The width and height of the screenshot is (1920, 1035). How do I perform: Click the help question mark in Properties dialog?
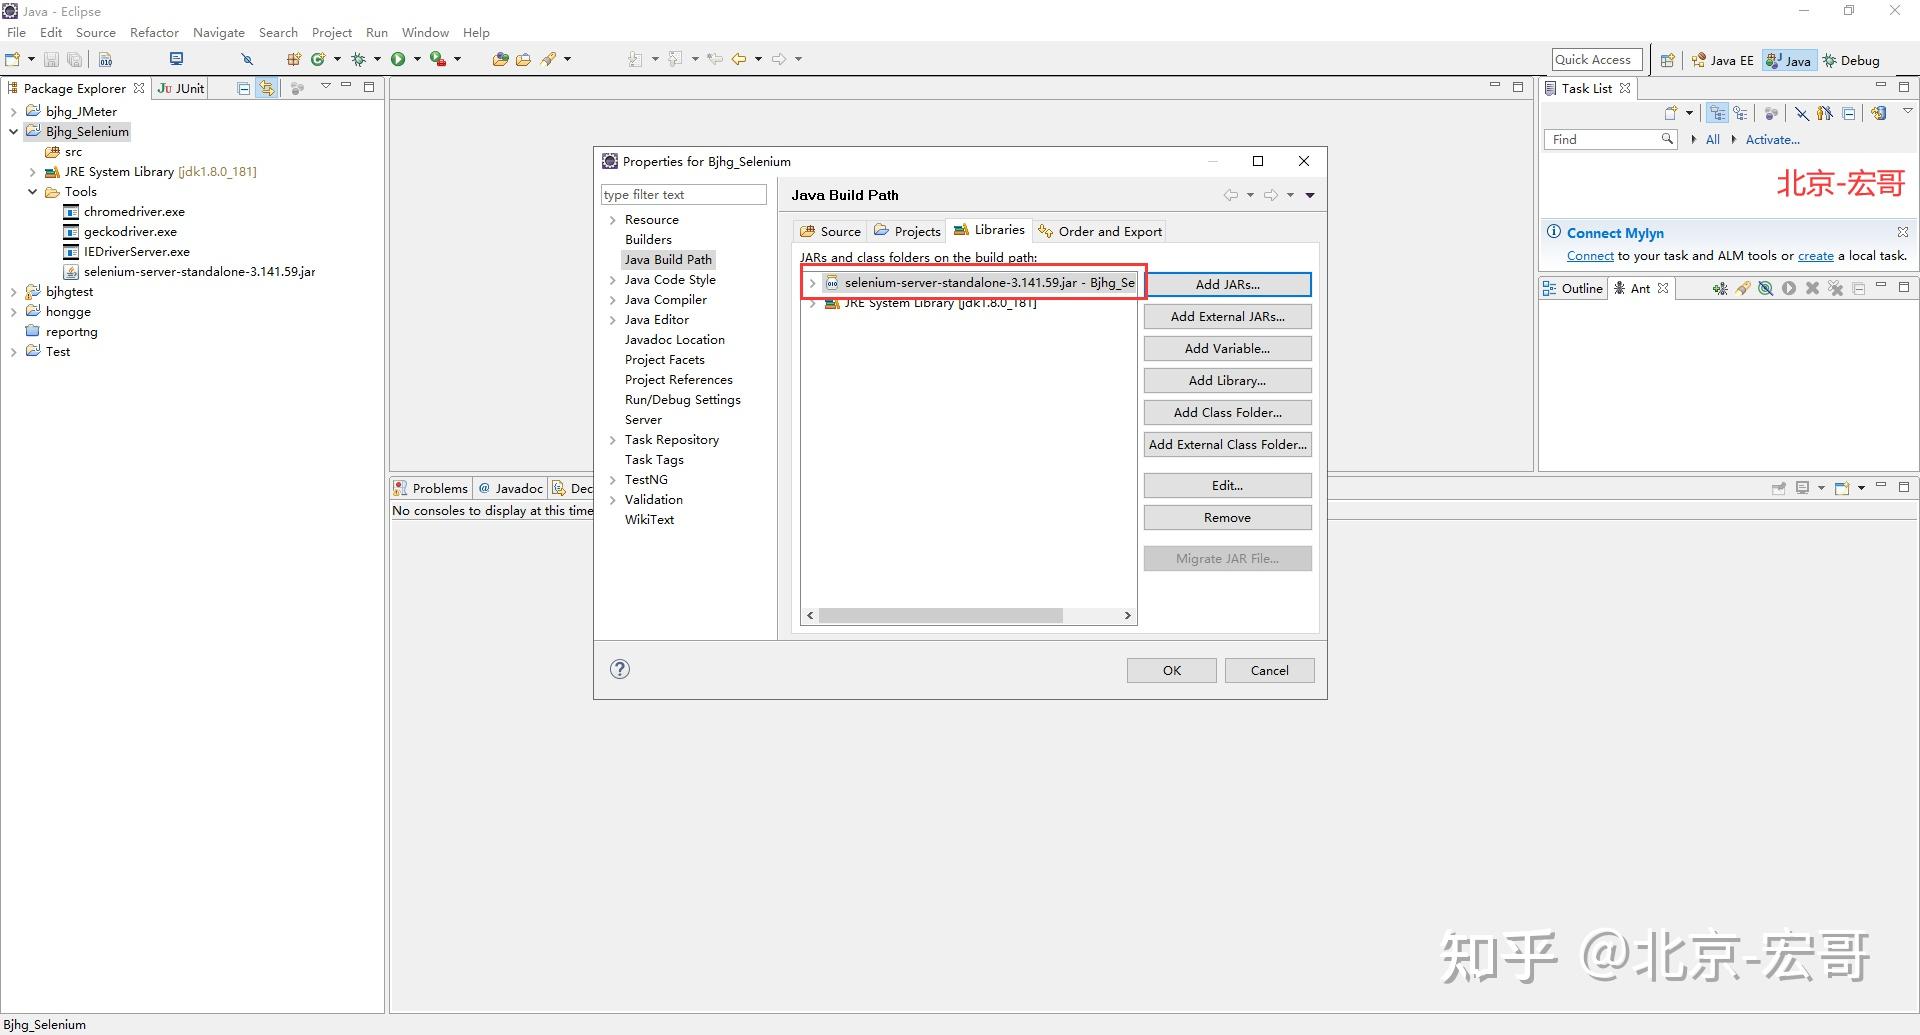tap(620, 669)
